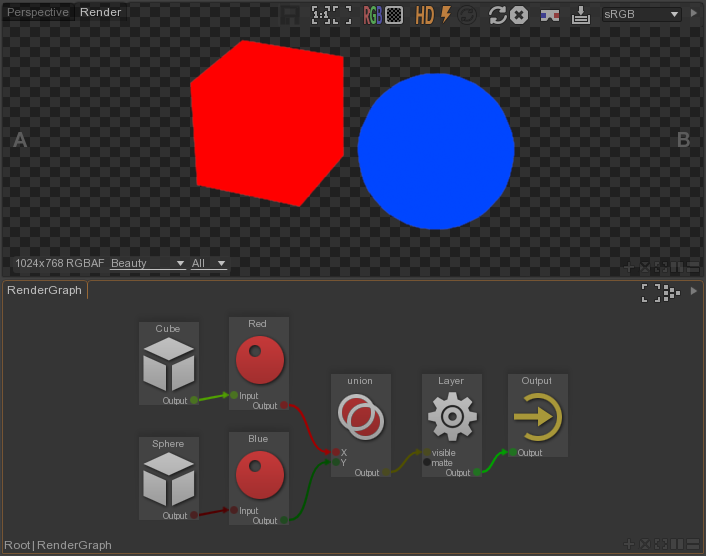Click the lightning bolt fast render icon
The width and height of the screenshot is (706, 556).
tap(446, 15)
